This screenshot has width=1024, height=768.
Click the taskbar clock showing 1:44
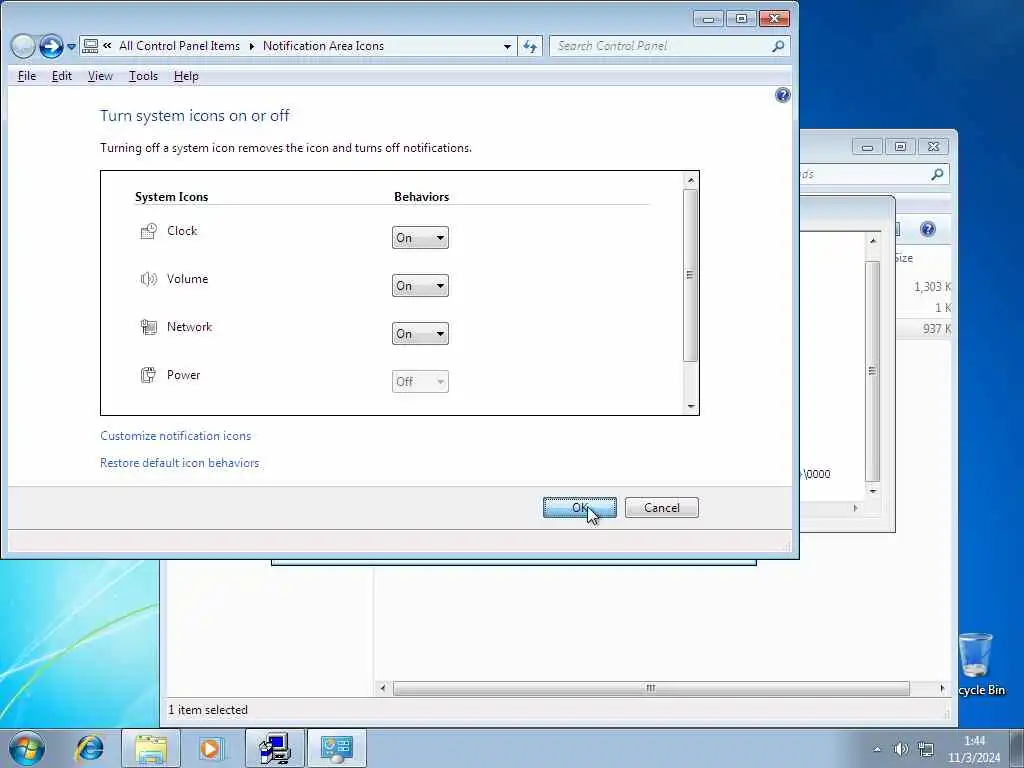[974, 749]
